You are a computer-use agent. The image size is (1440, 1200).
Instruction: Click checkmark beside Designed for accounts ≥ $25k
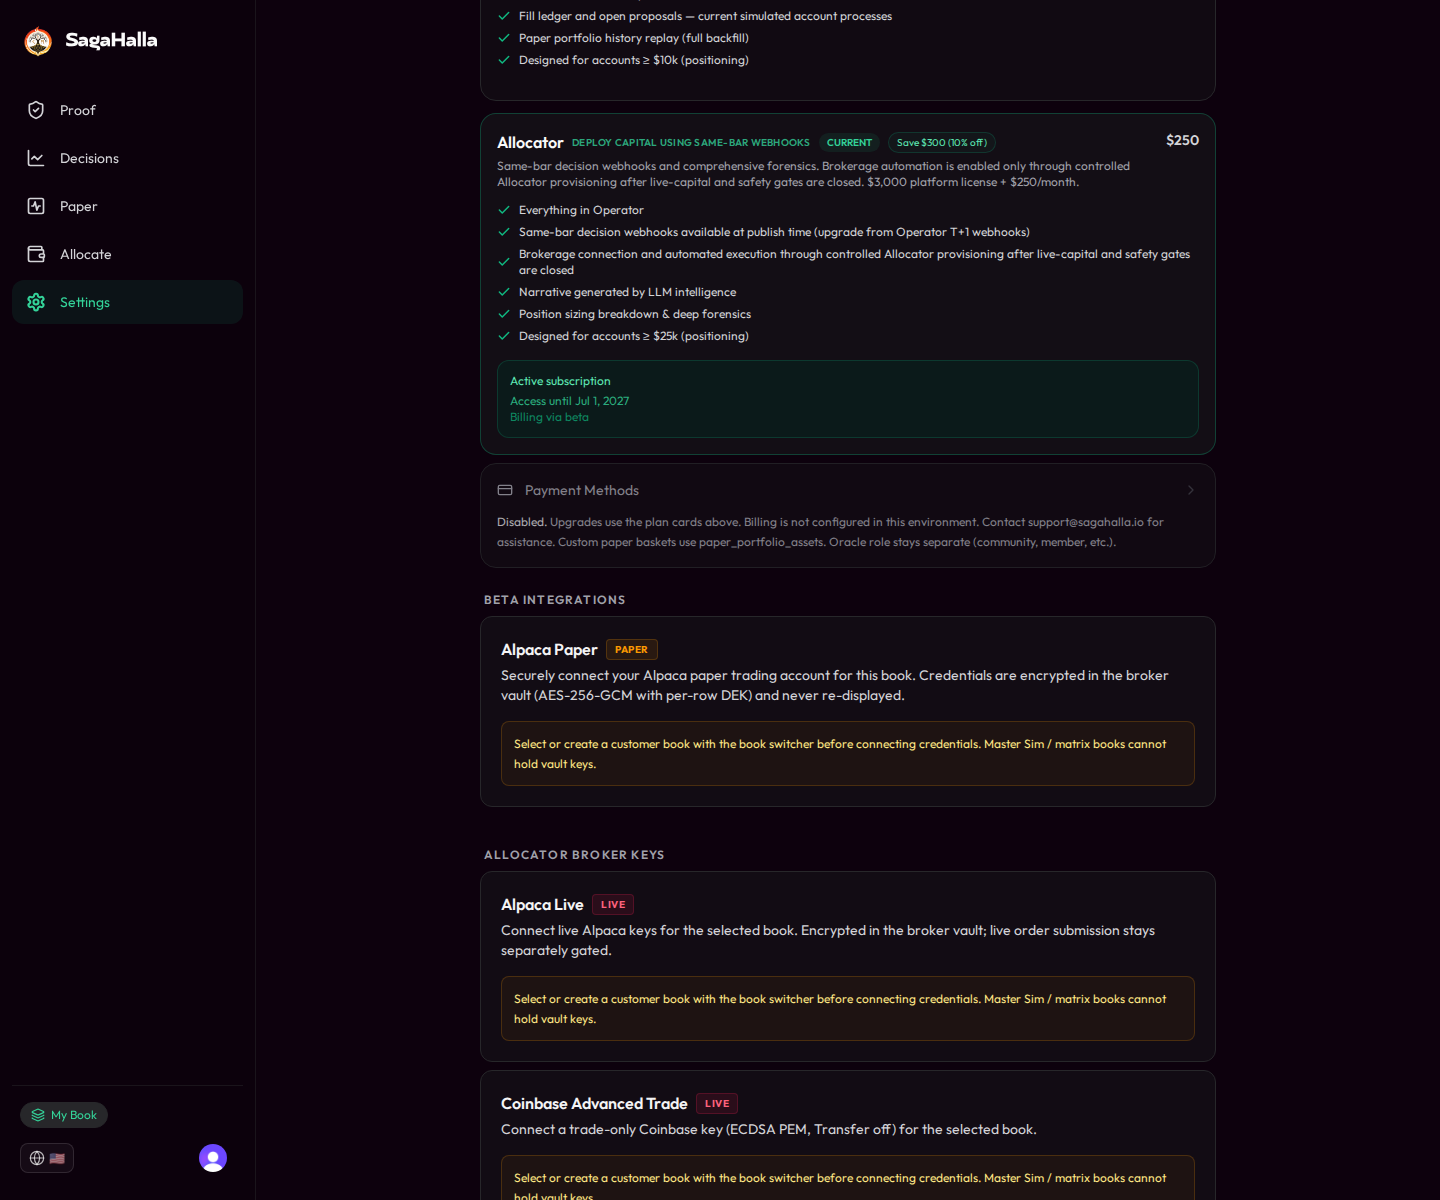tap(504, 336)
